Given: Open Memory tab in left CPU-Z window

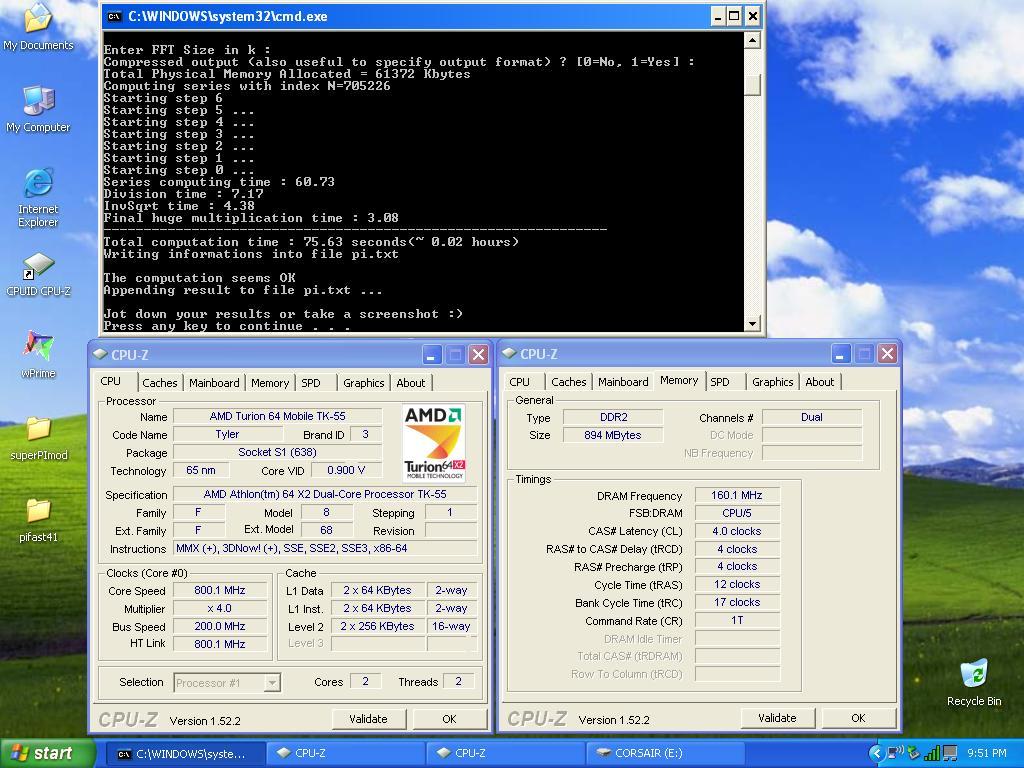Looking at the screenshot, I should tap(270, 383).
